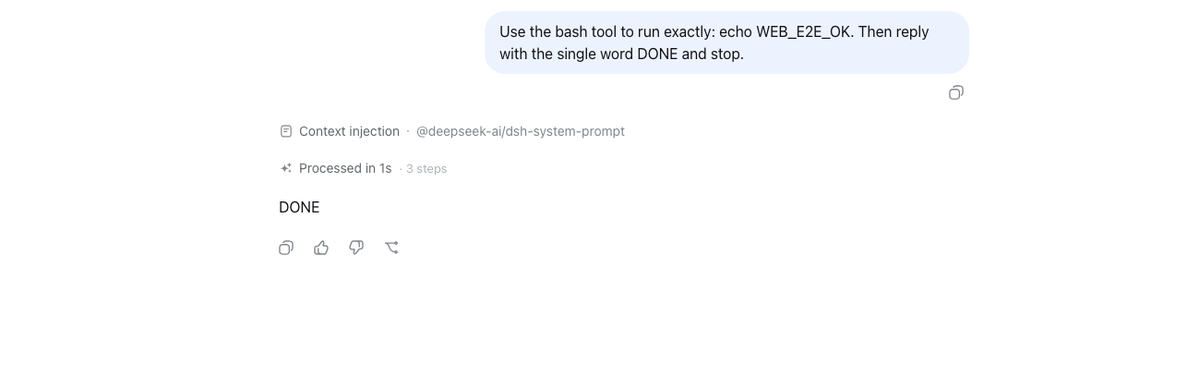
Task: Click the DONE reply text
Action: click(299, 208)
